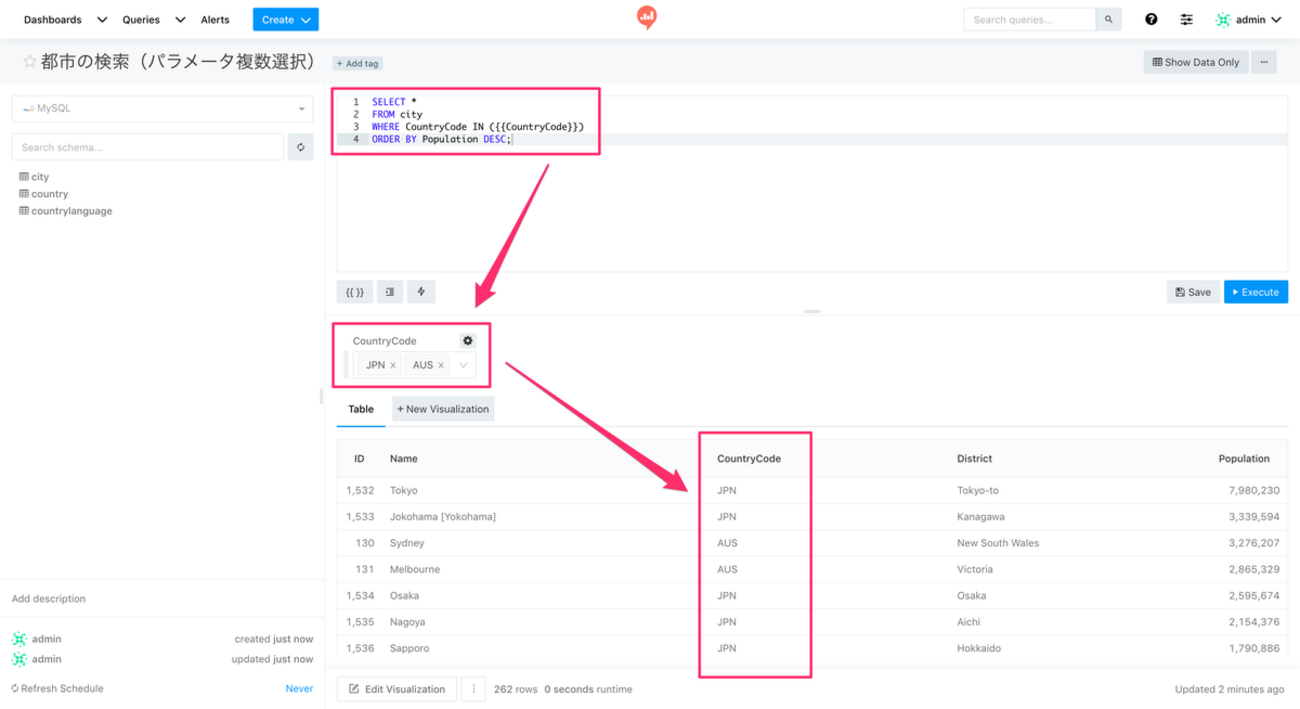Save the query
1300x709 pixels.
pos(1193,292)
